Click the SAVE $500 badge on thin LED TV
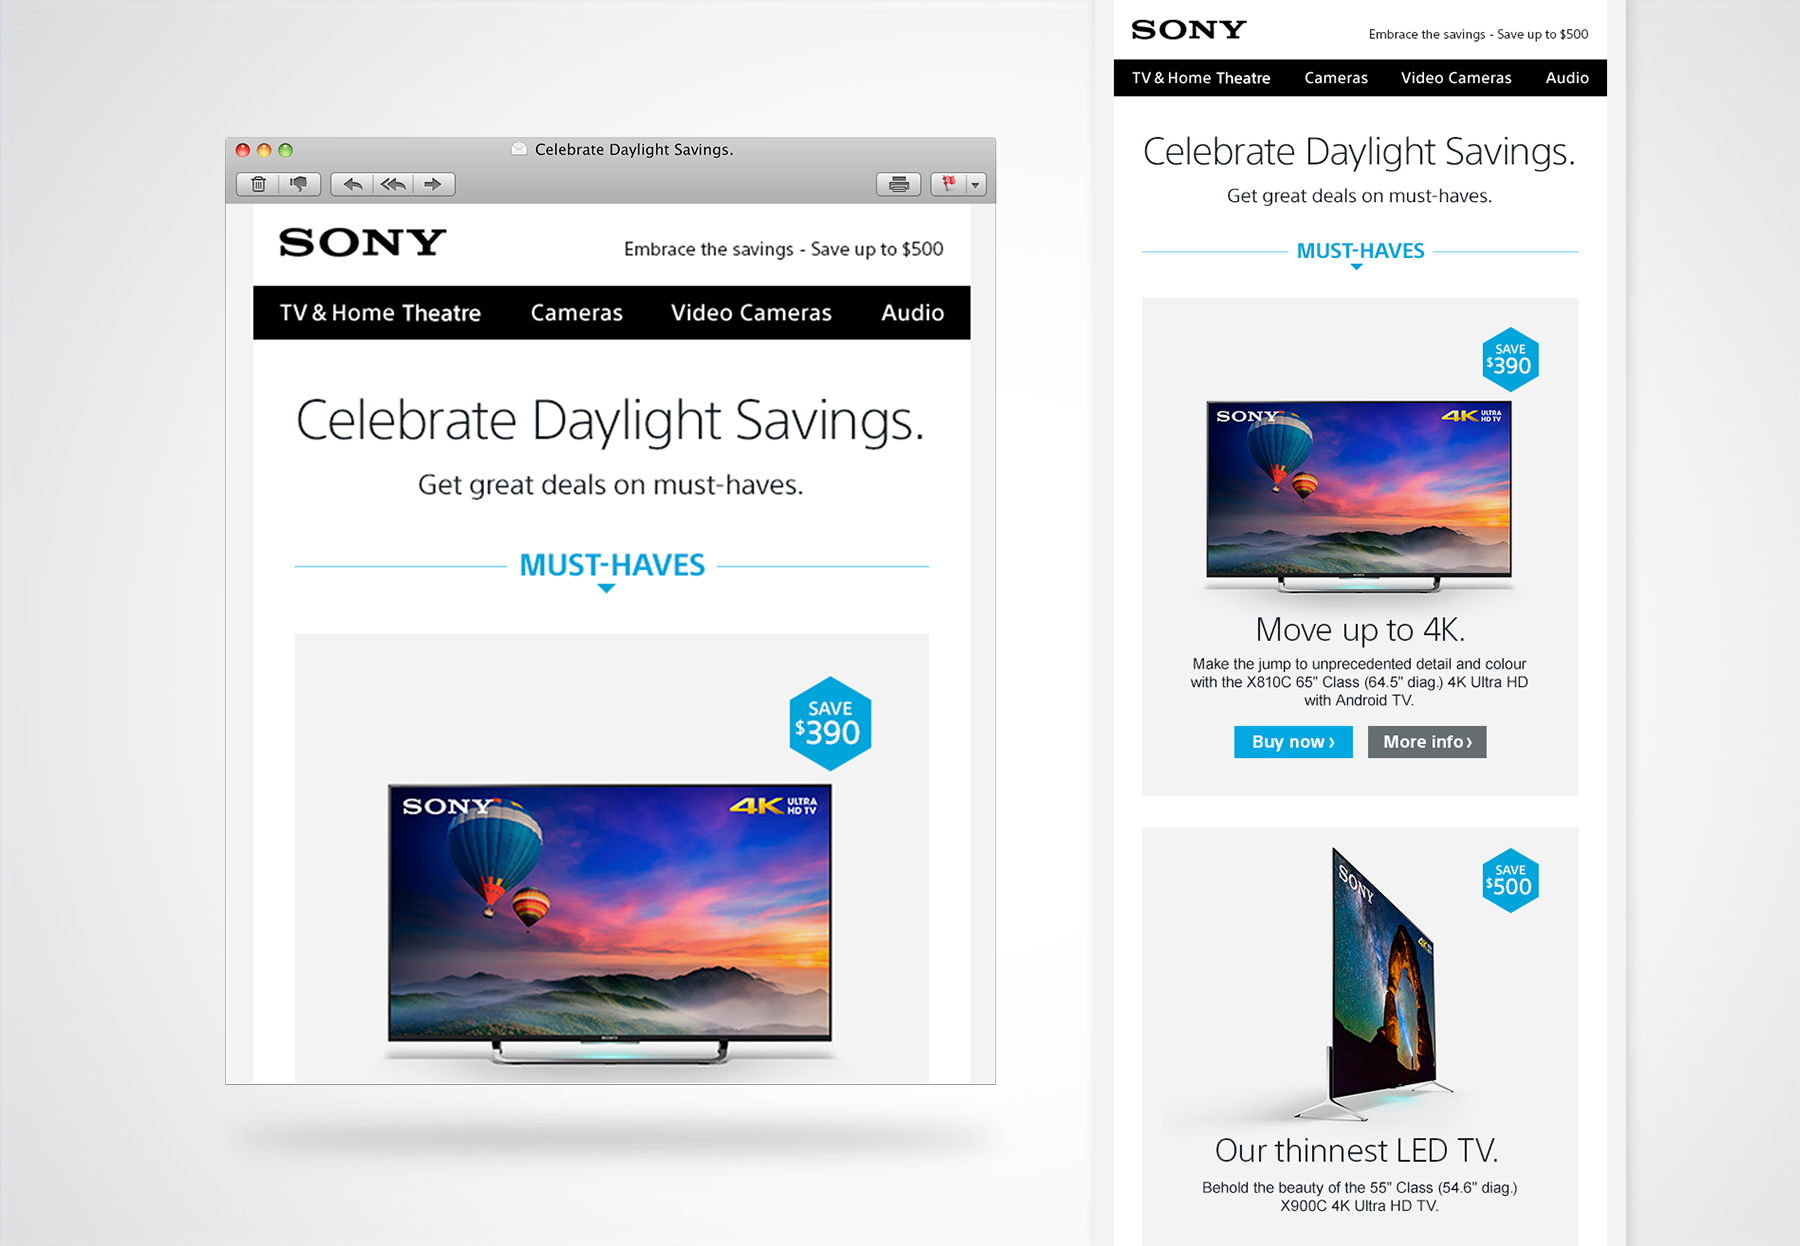This screenshot has width=1800, height=1246. (x=1510, y=880)
